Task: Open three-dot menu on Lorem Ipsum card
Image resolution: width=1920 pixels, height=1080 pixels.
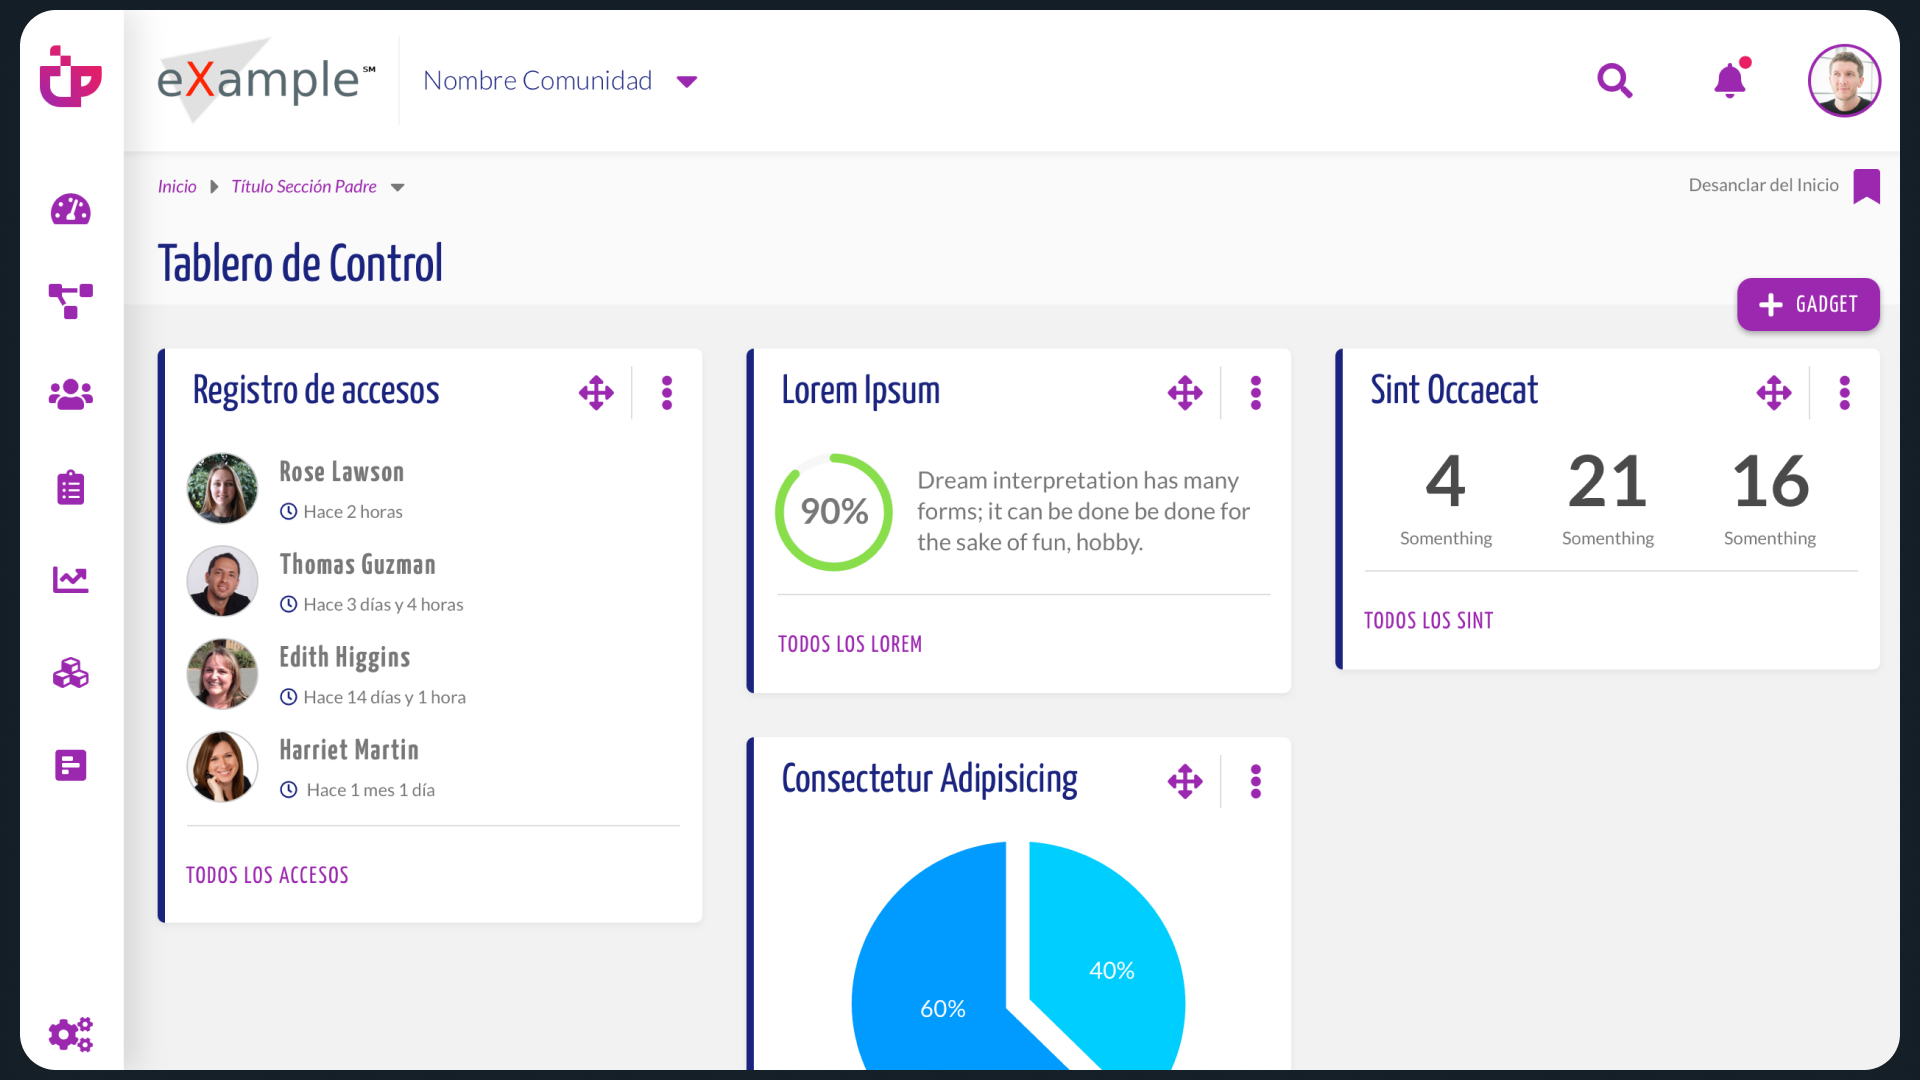Action: [x=1256, y=393]
